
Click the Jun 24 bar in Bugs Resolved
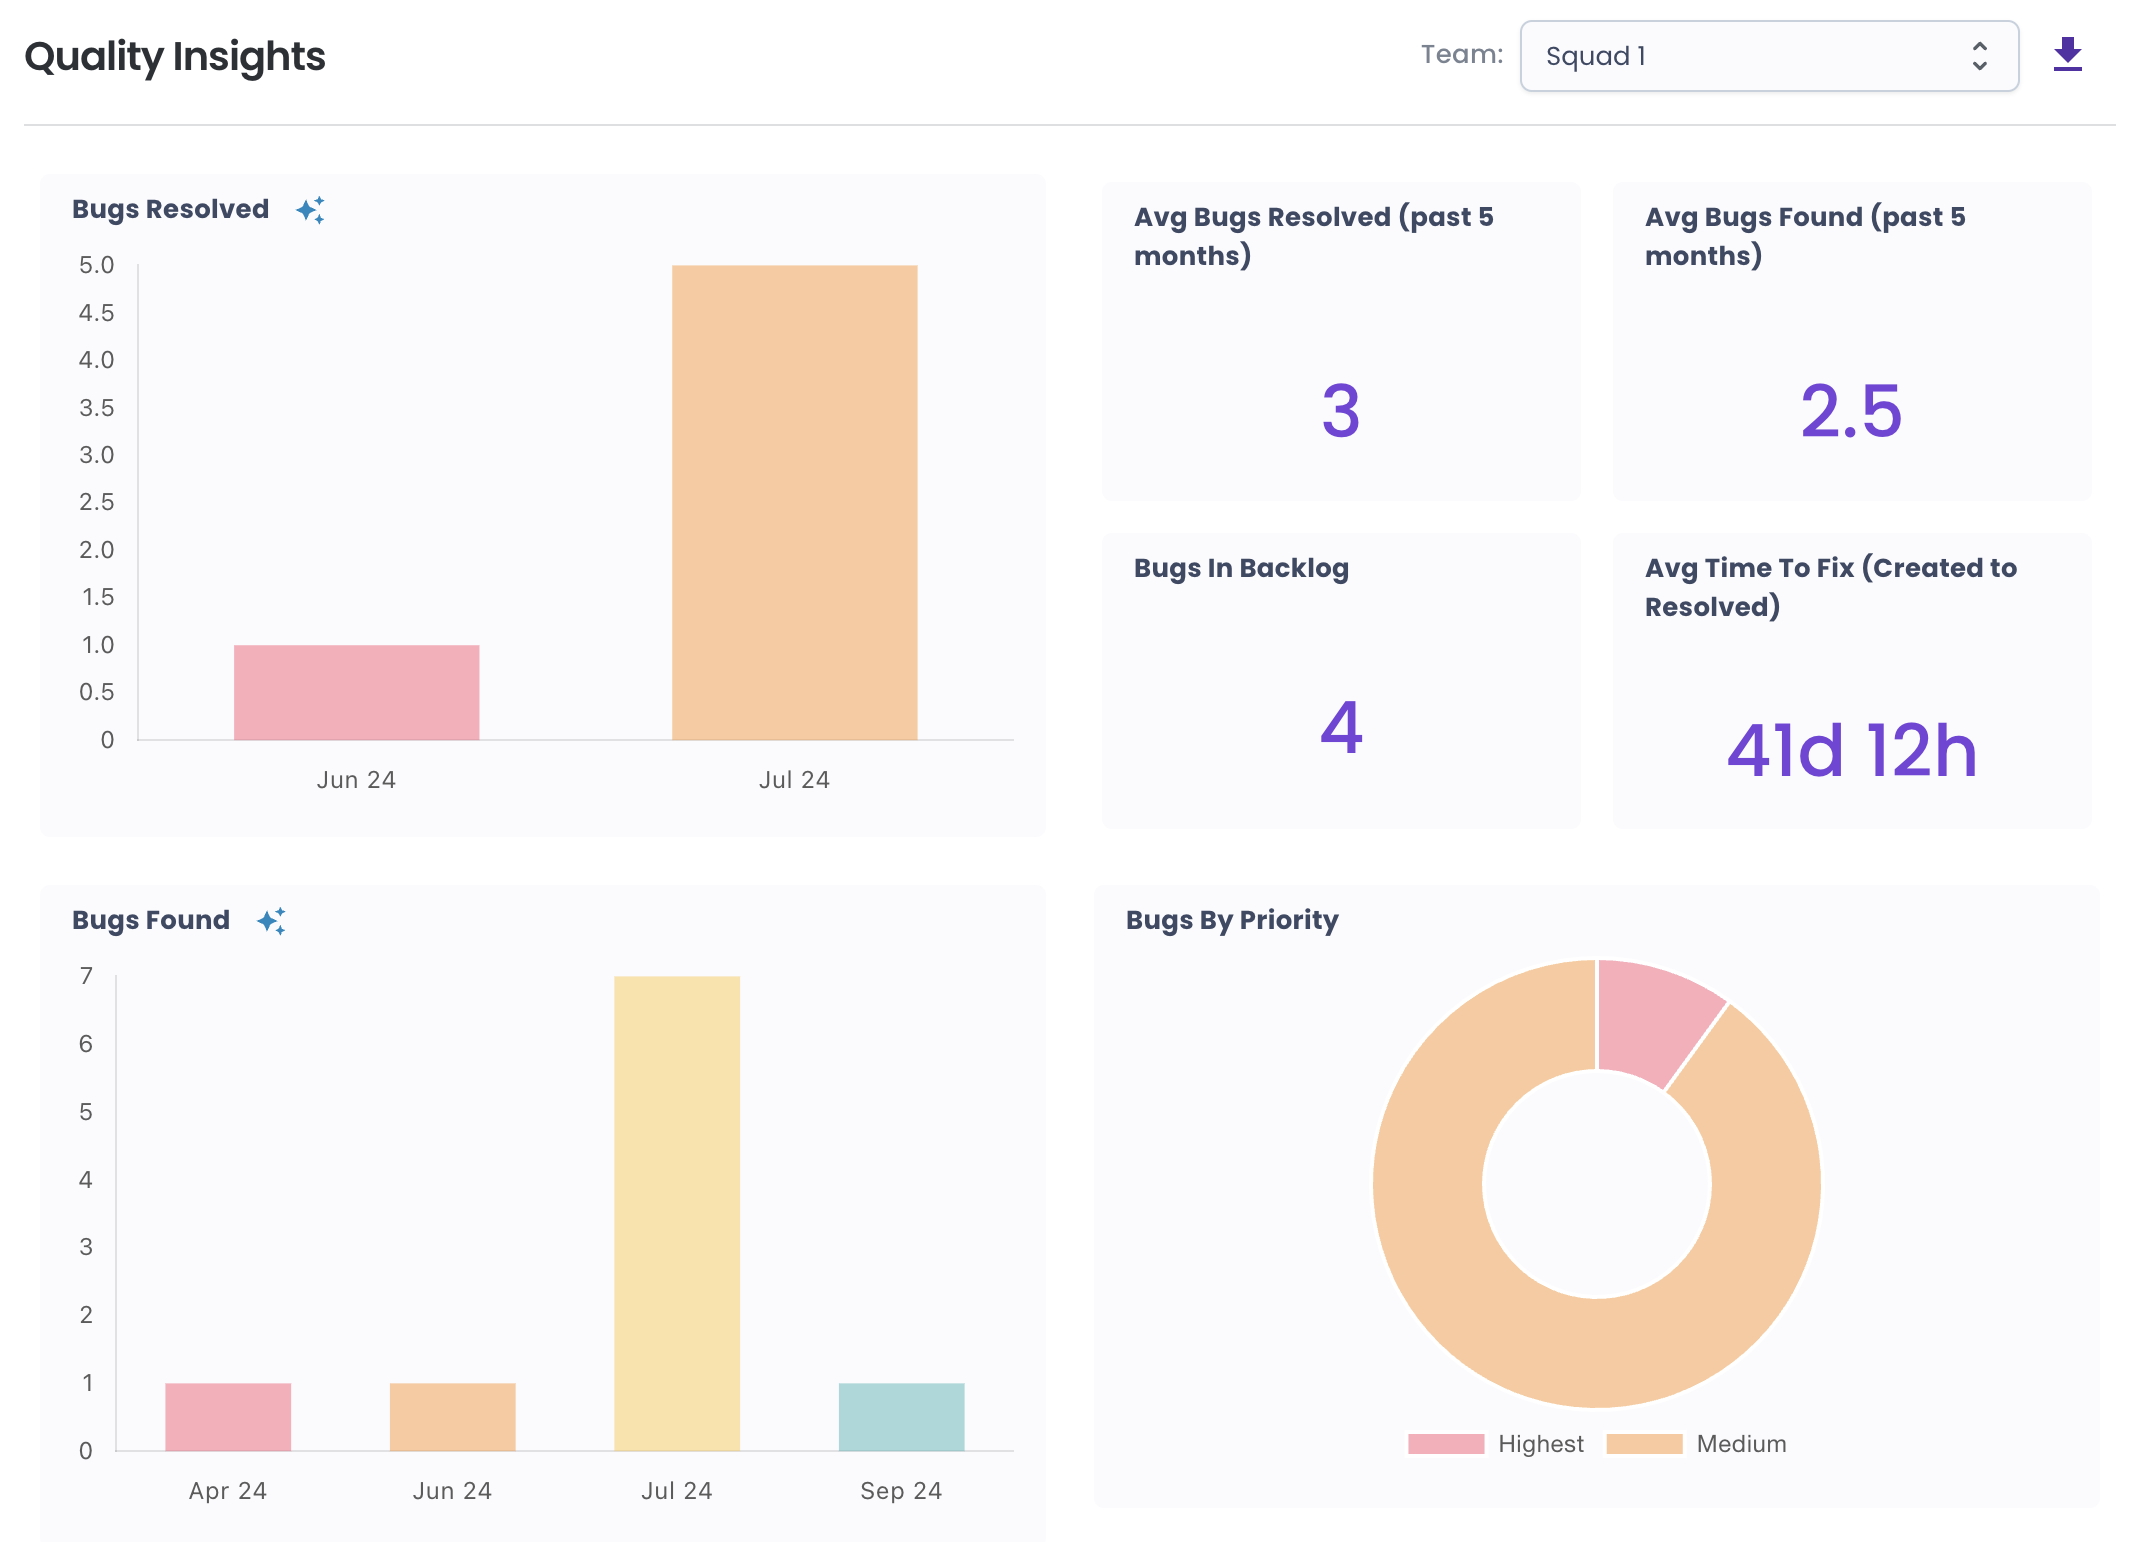(x=356, y=692)
